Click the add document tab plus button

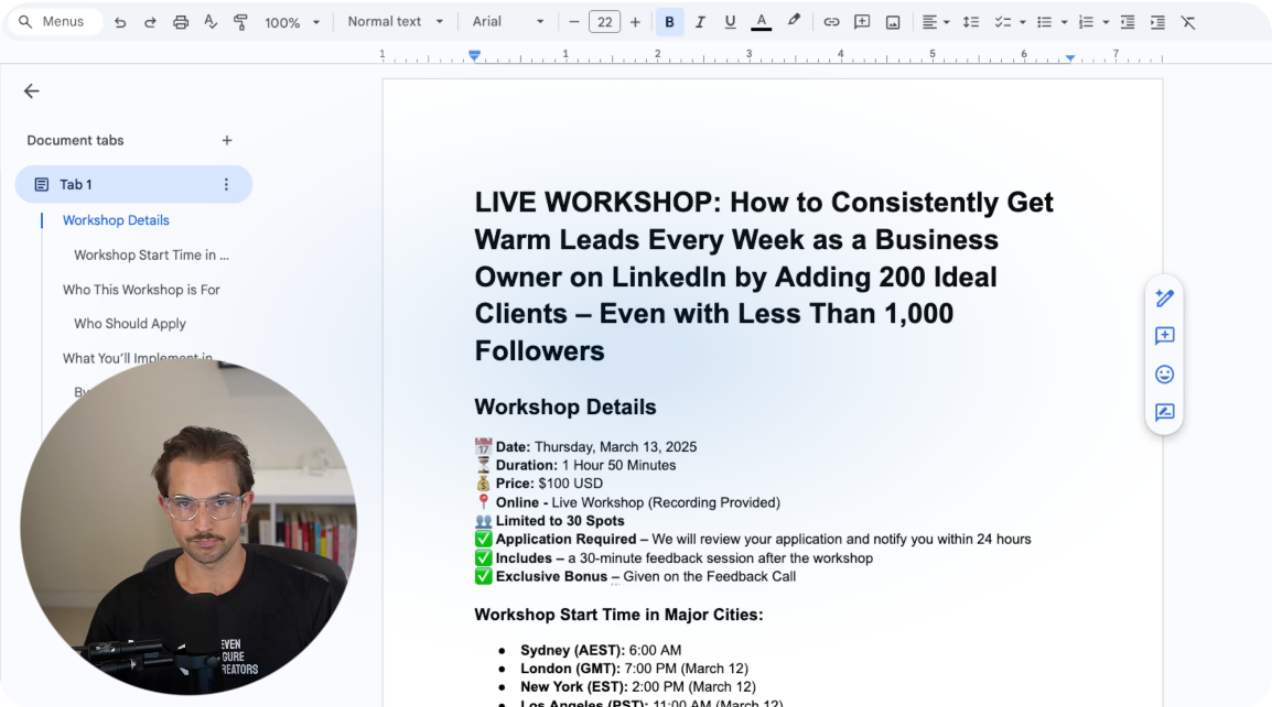[x=227, y=141]
